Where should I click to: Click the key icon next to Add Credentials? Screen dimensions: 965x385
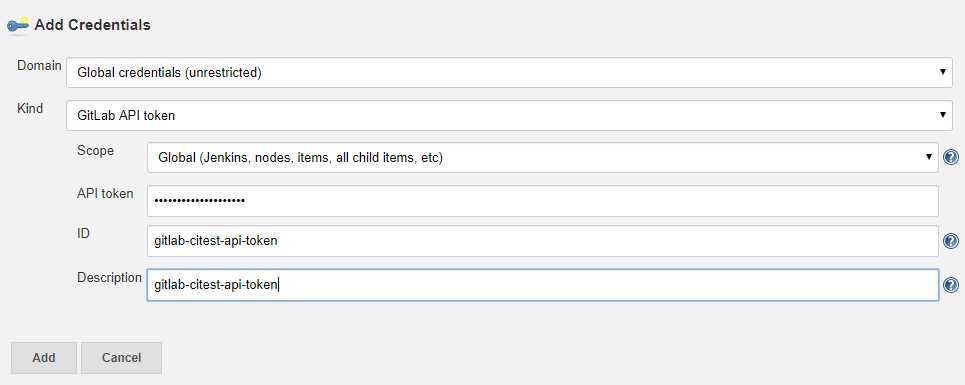point(17,25)
